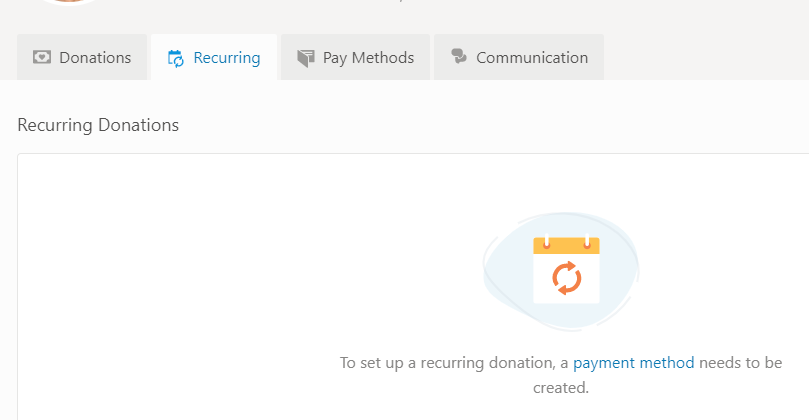The image size is (809, 420).
Task: Click the empty tab bar right of Communication
Action: pyautogui.click(x=700, y=58)
